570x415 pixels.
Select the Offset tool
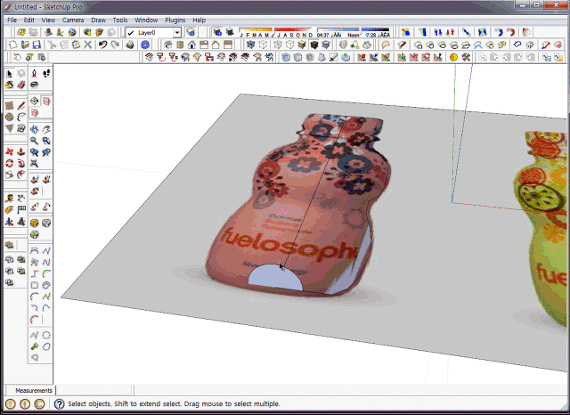click(x=21, y=174)
